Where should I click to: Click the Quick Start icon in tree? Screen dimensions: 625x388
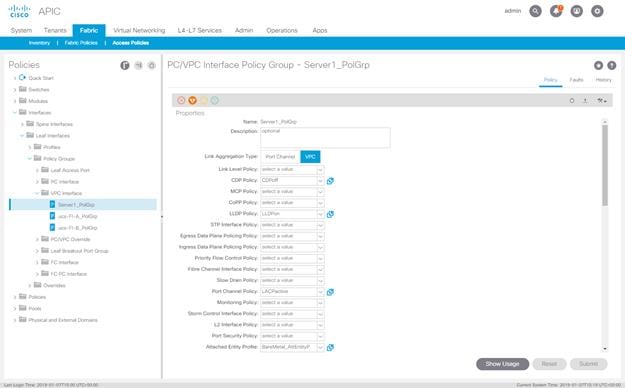click(x=22, y=78)
